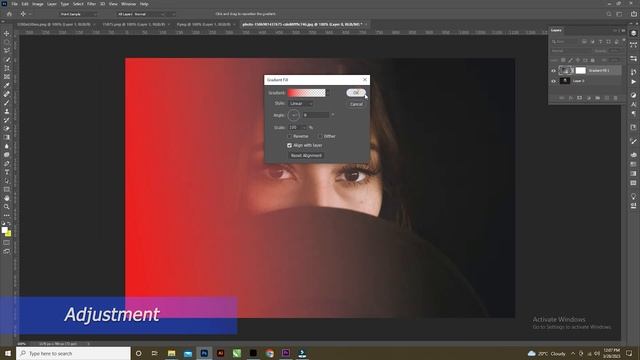Open the Window menu
Viewport: 640px width, 360px height.
coord(128,4)
